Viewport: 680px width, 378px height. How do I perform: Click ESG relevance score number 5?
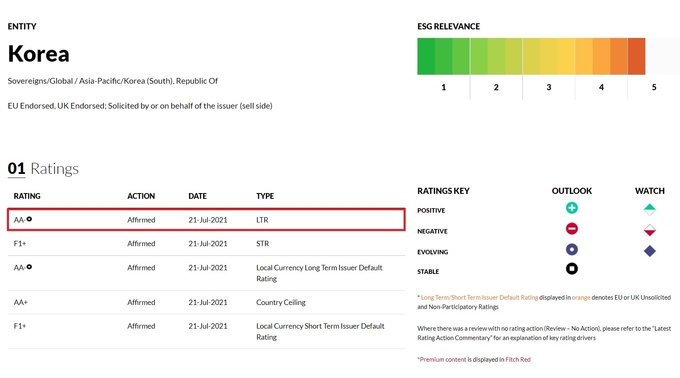[x=654, y=87]
